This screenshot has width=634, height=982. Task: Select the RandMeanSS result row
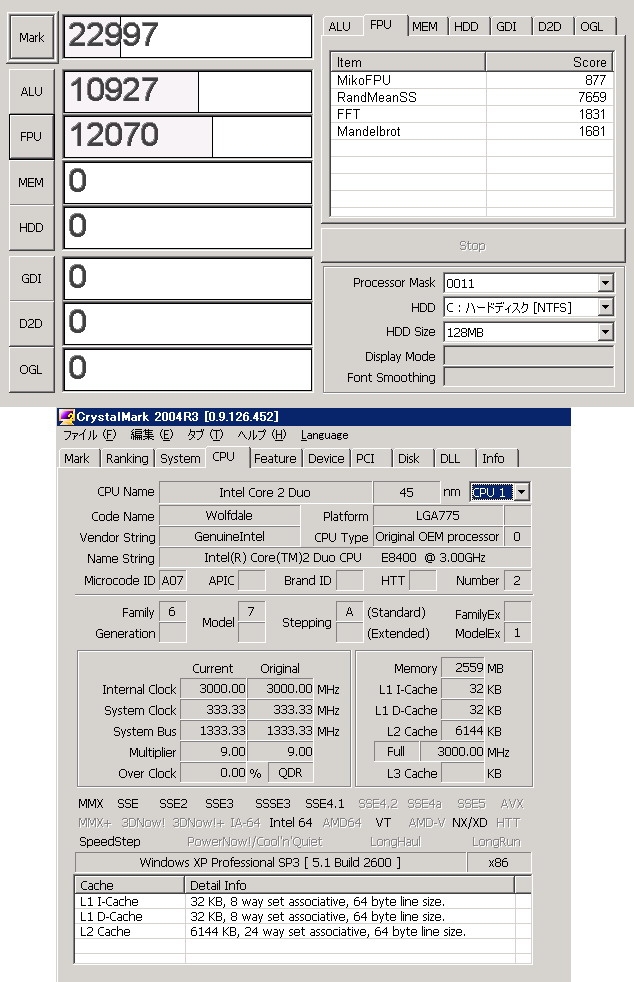click(472, 97)
